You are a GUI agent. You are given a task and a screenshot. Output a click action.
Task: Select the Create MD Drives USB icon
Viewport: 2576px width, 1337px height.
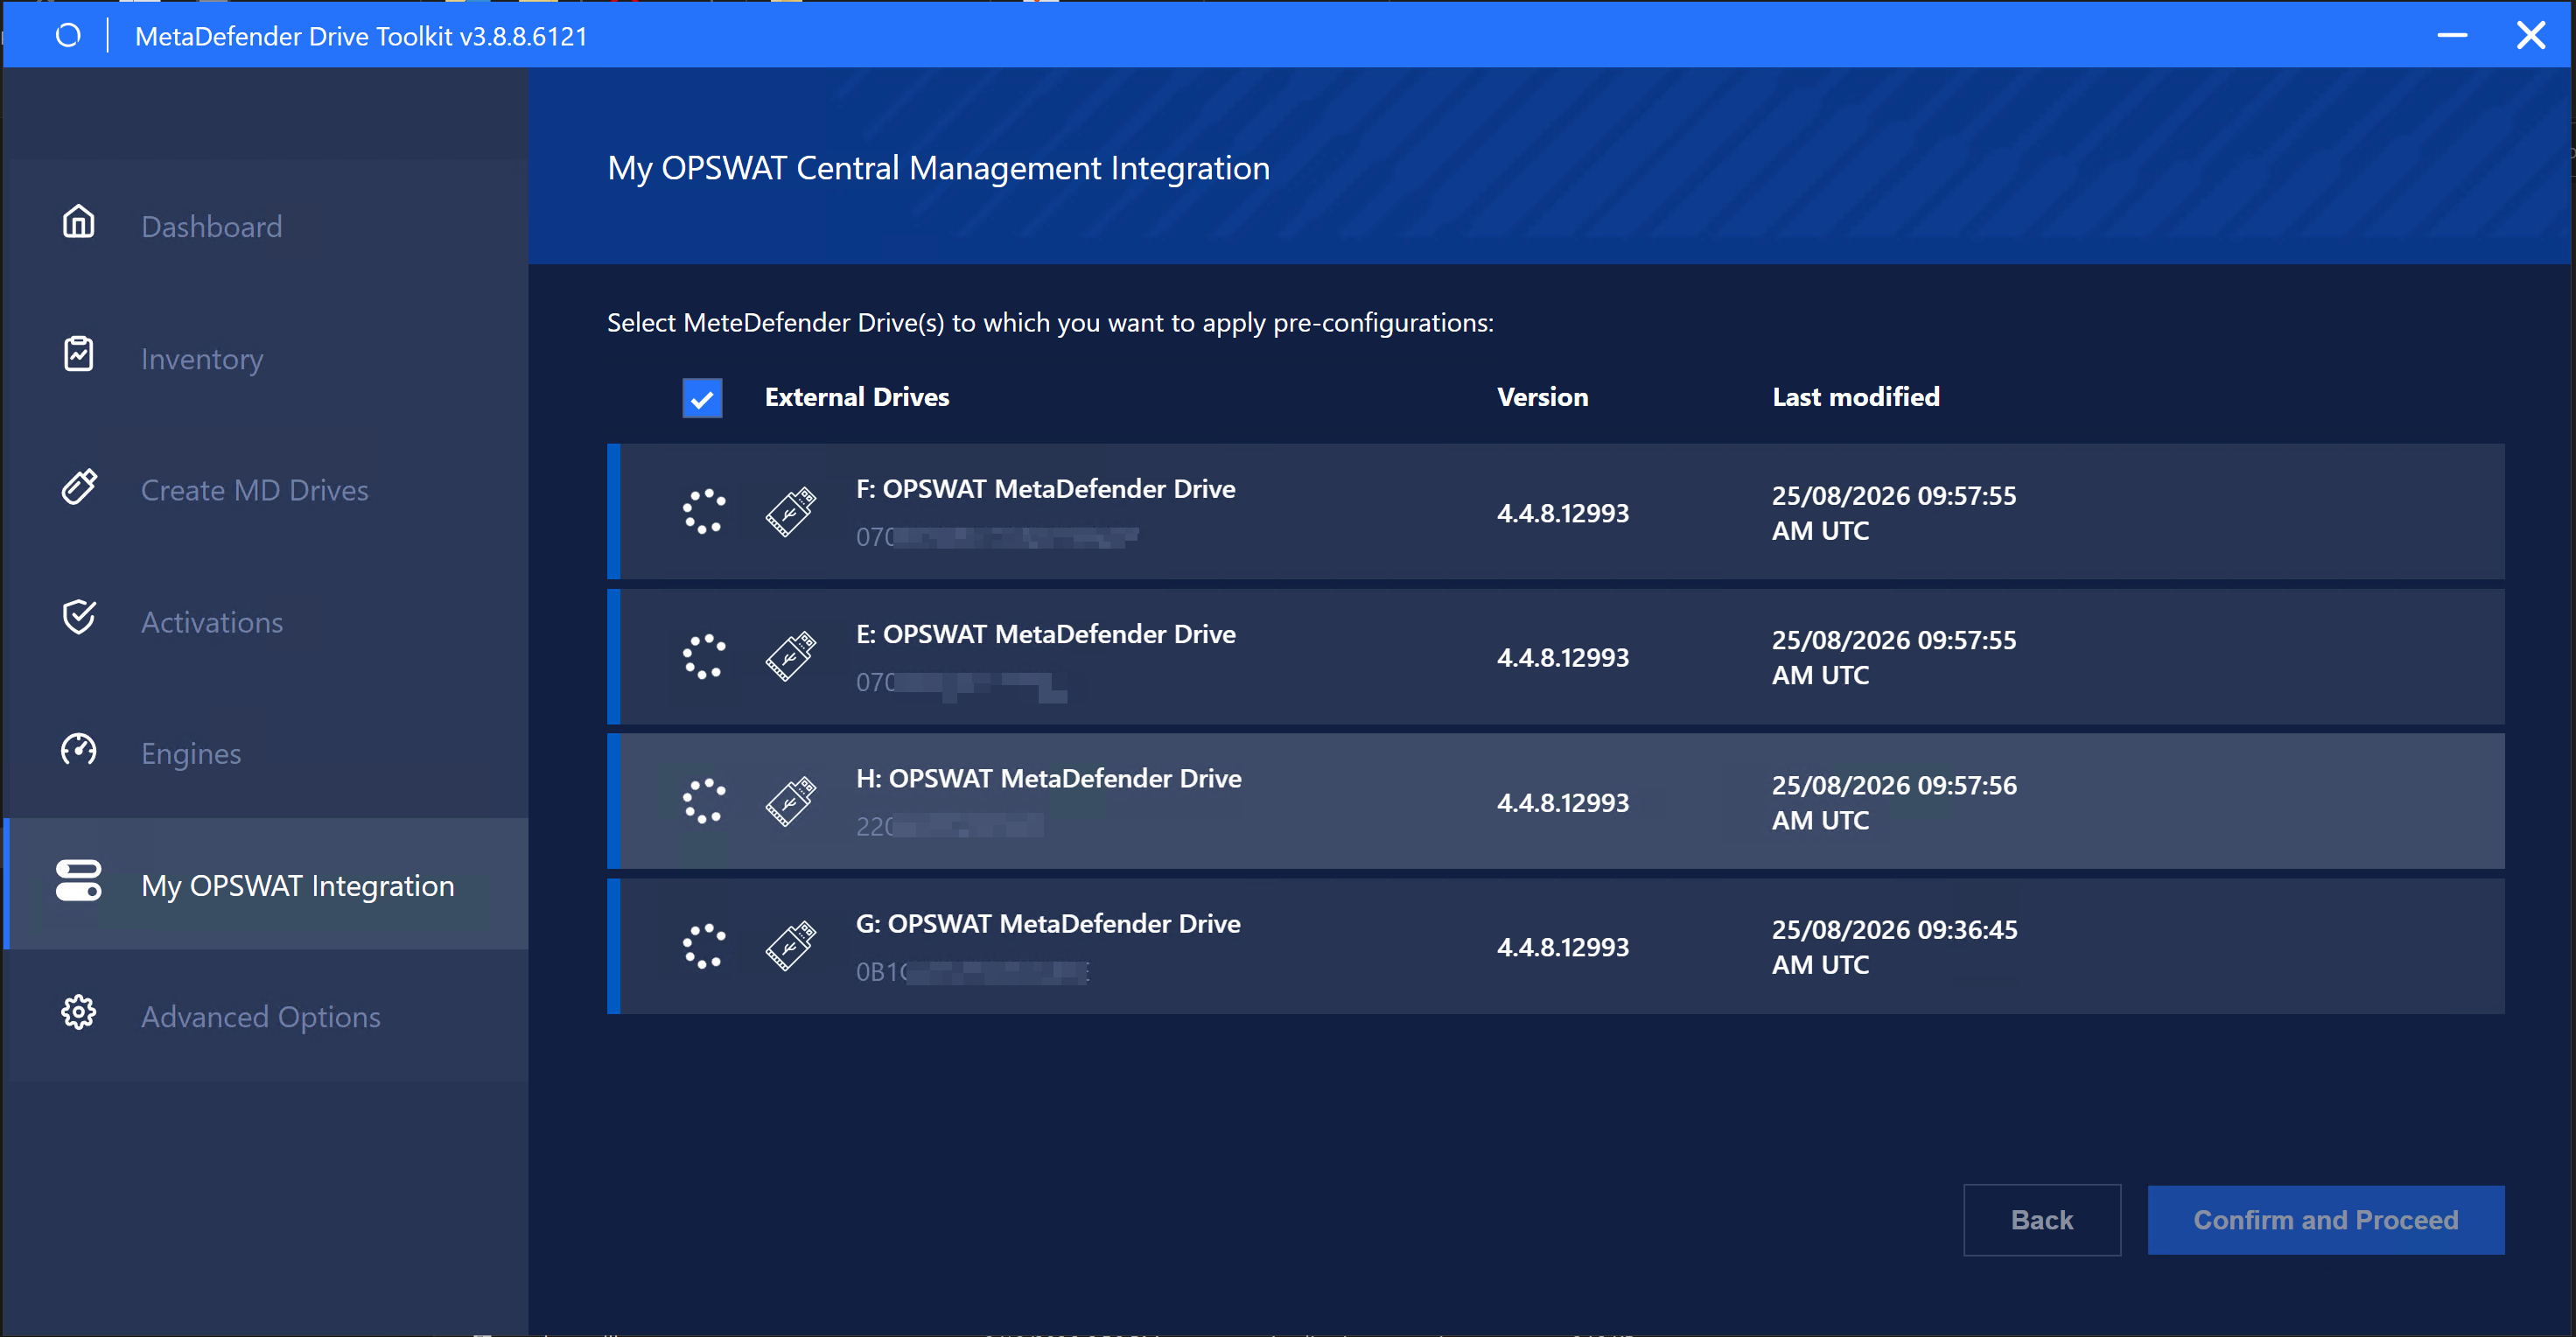(79, 486)
